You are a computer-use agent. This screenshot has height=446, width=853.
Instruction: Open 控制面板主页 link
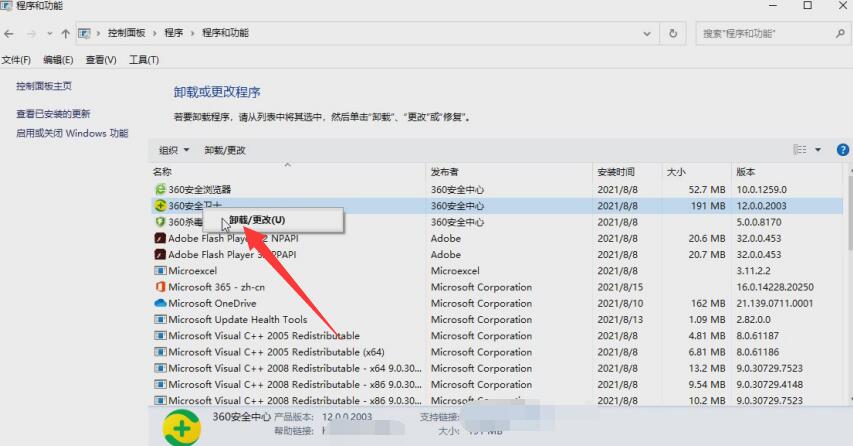click(44, 86)
